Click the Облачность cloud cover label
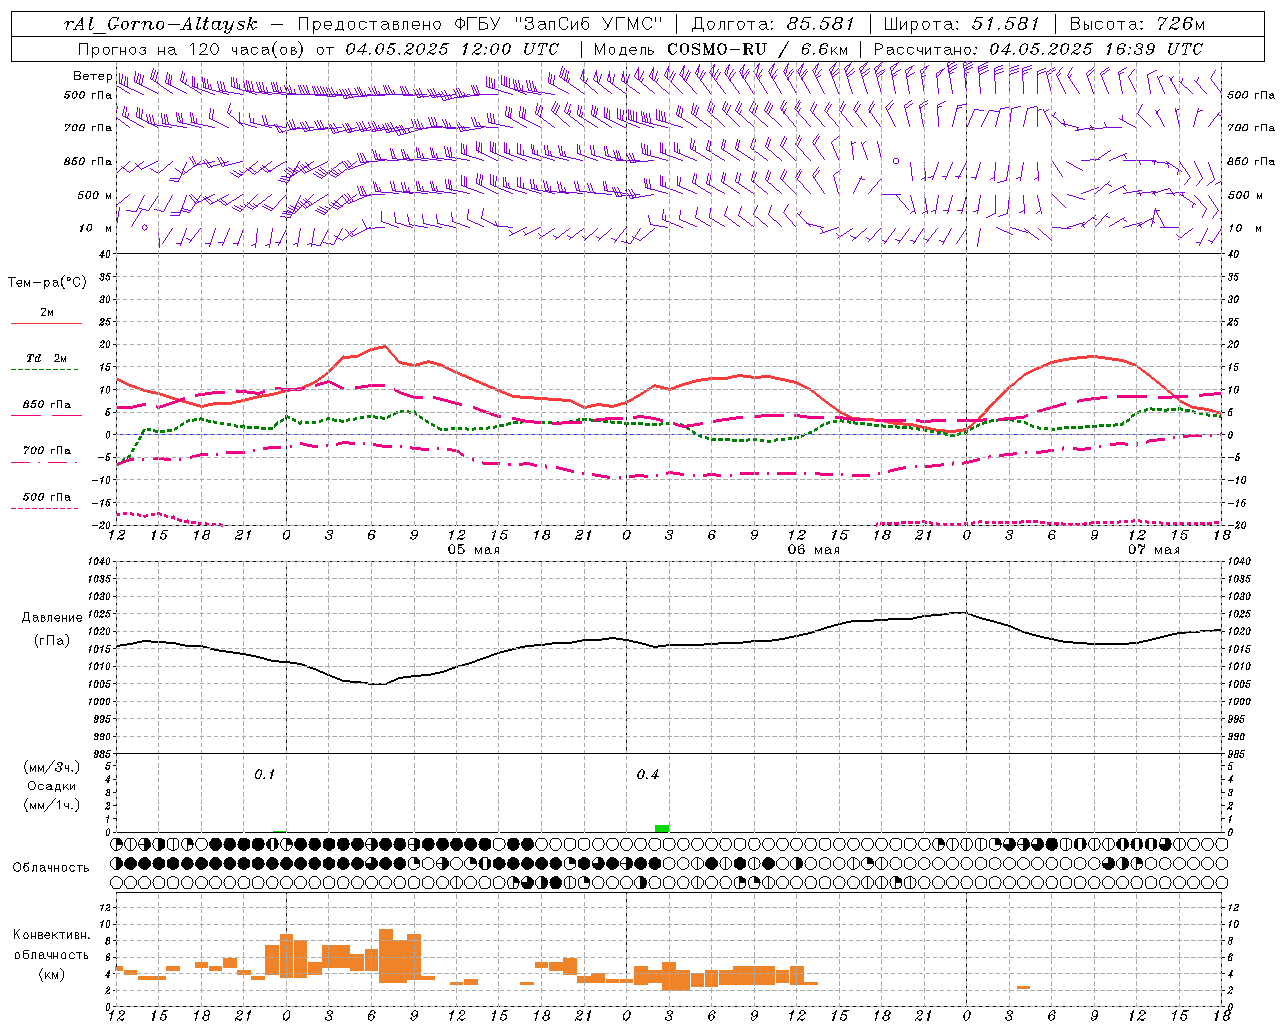The image size is (1280, 1024). 51,868
